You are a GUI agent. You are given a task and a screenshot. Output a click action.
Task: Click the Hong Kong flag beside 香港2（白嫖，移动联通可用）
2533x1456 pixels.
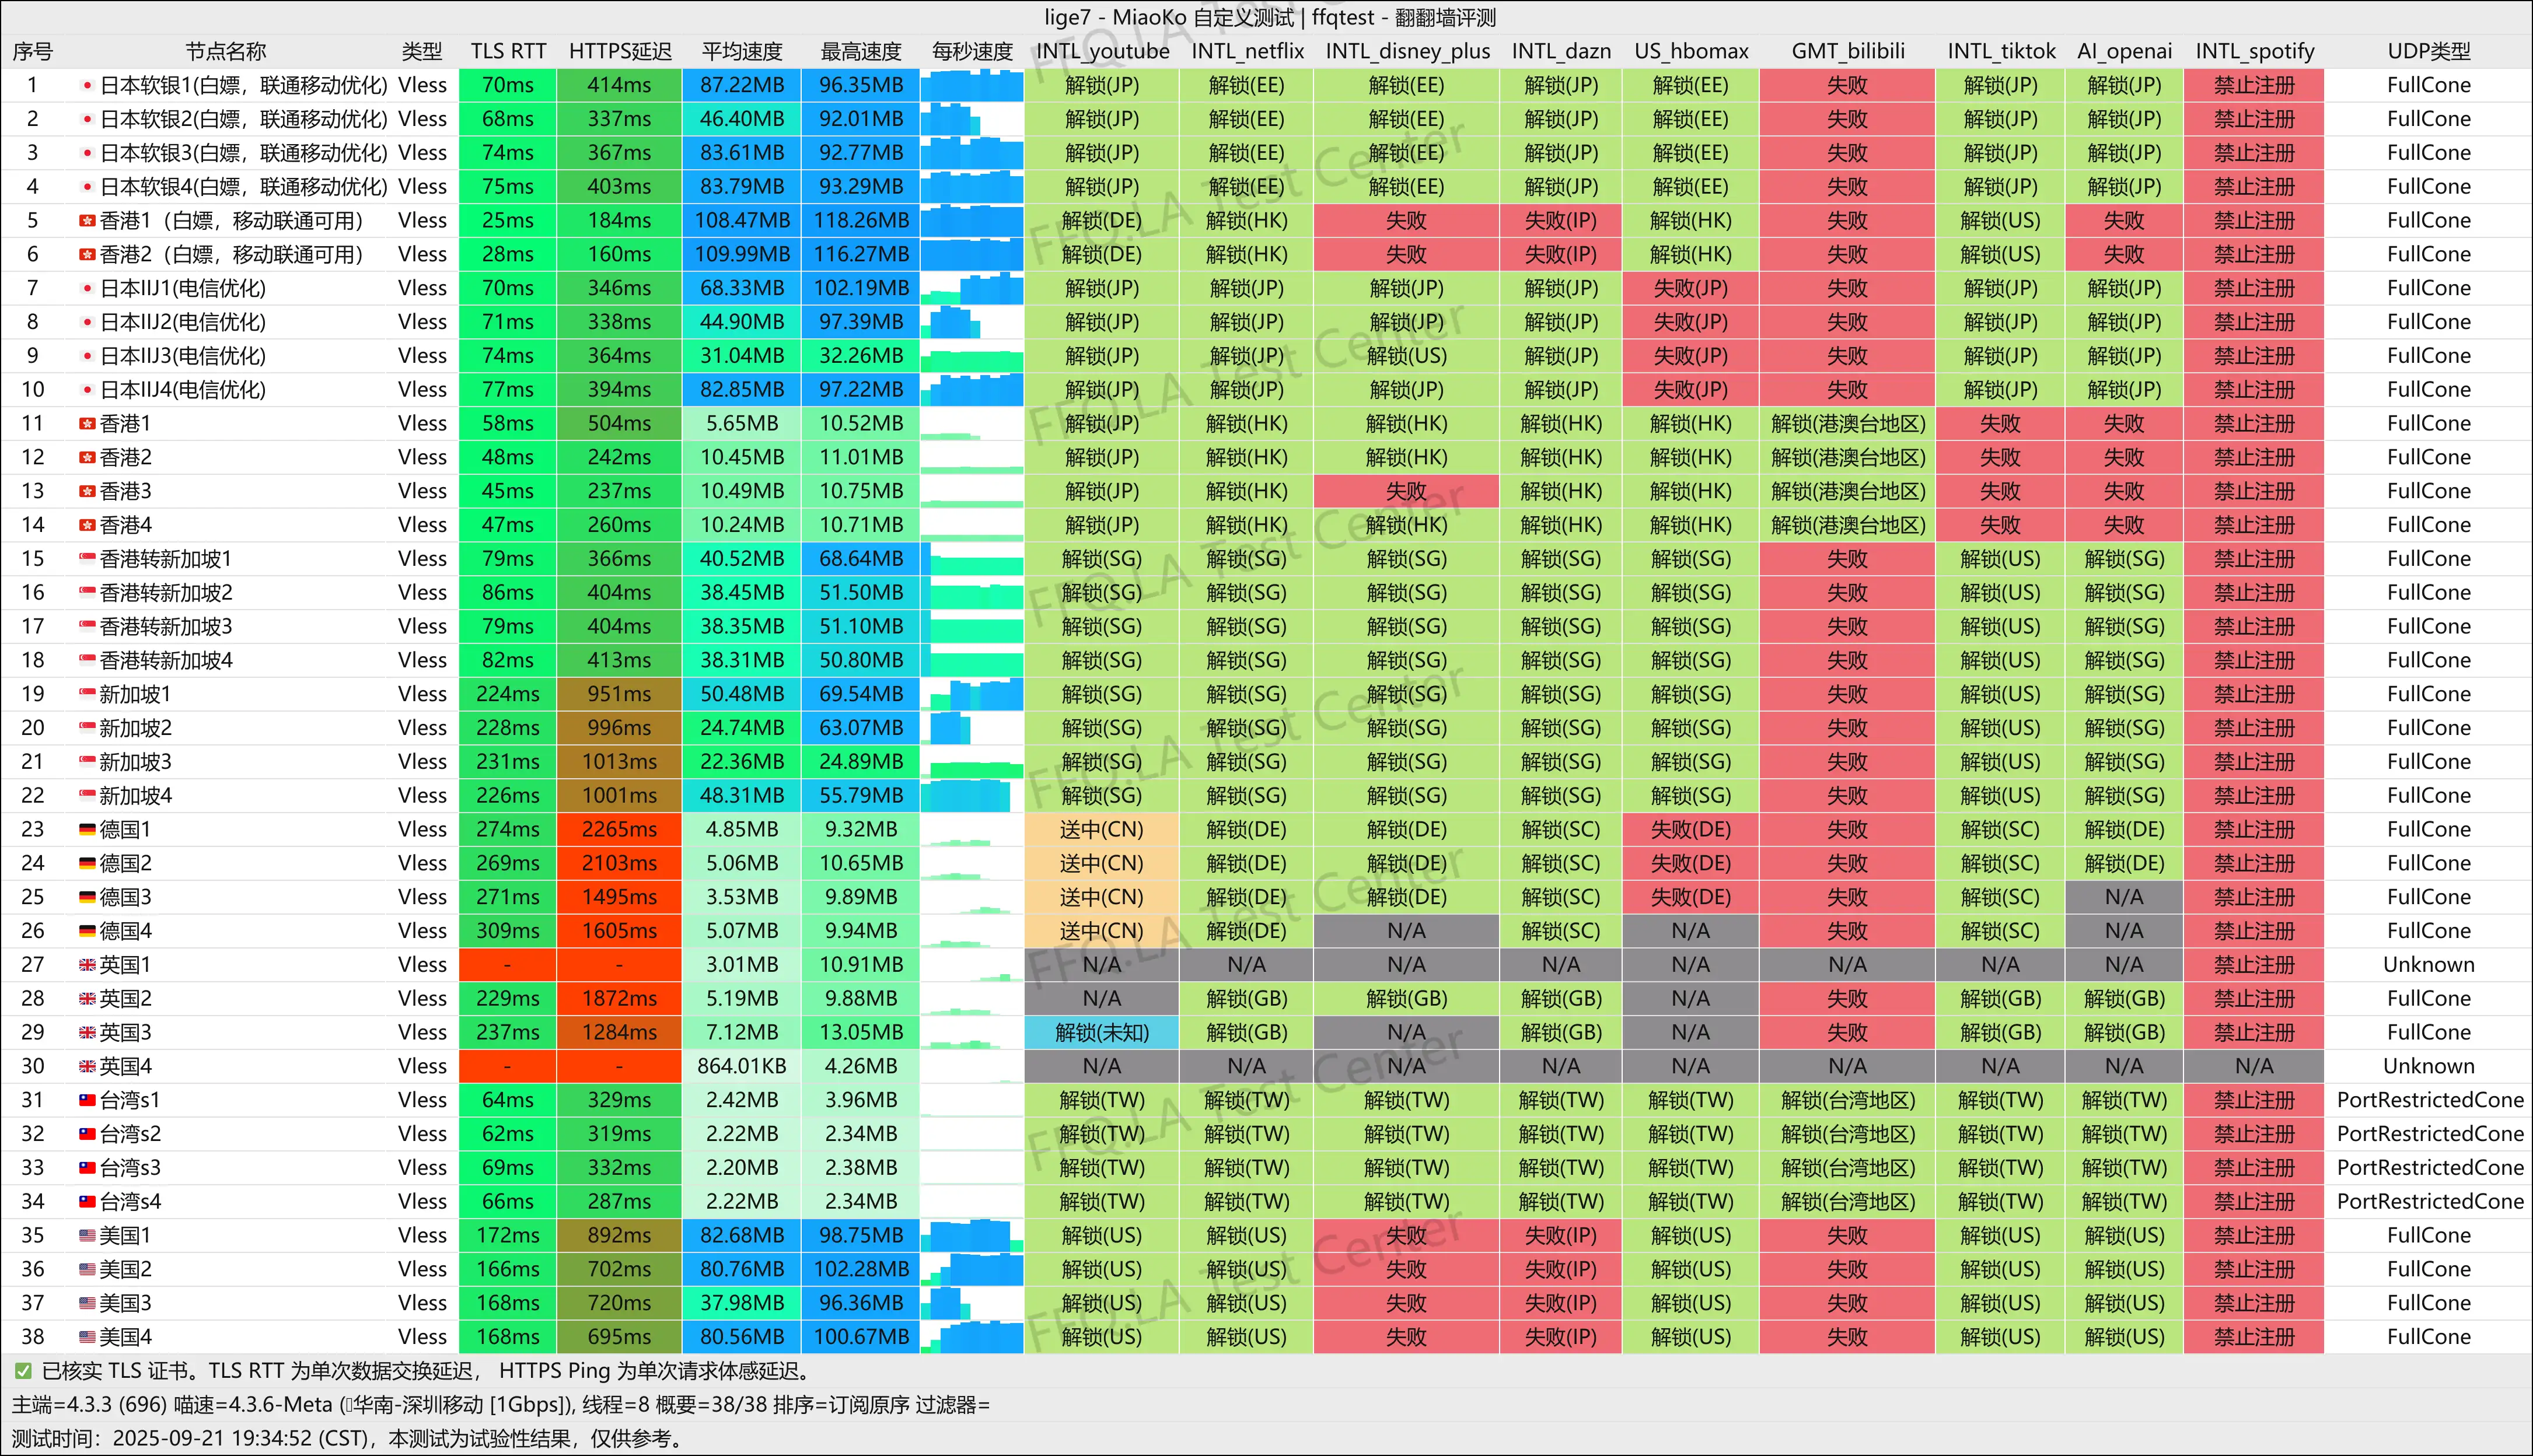(x=88, y=255)
